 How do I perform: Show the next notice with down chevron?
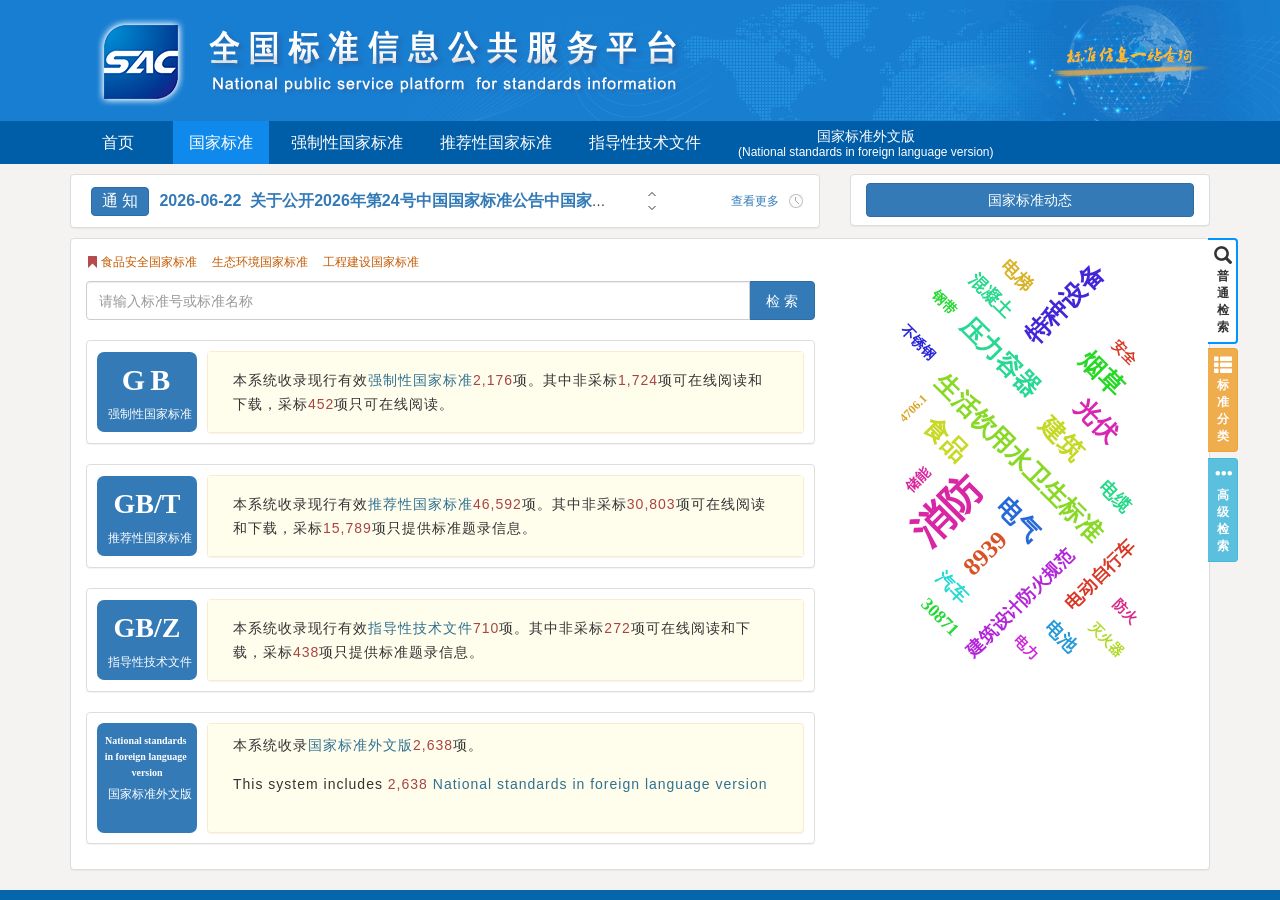652,207
